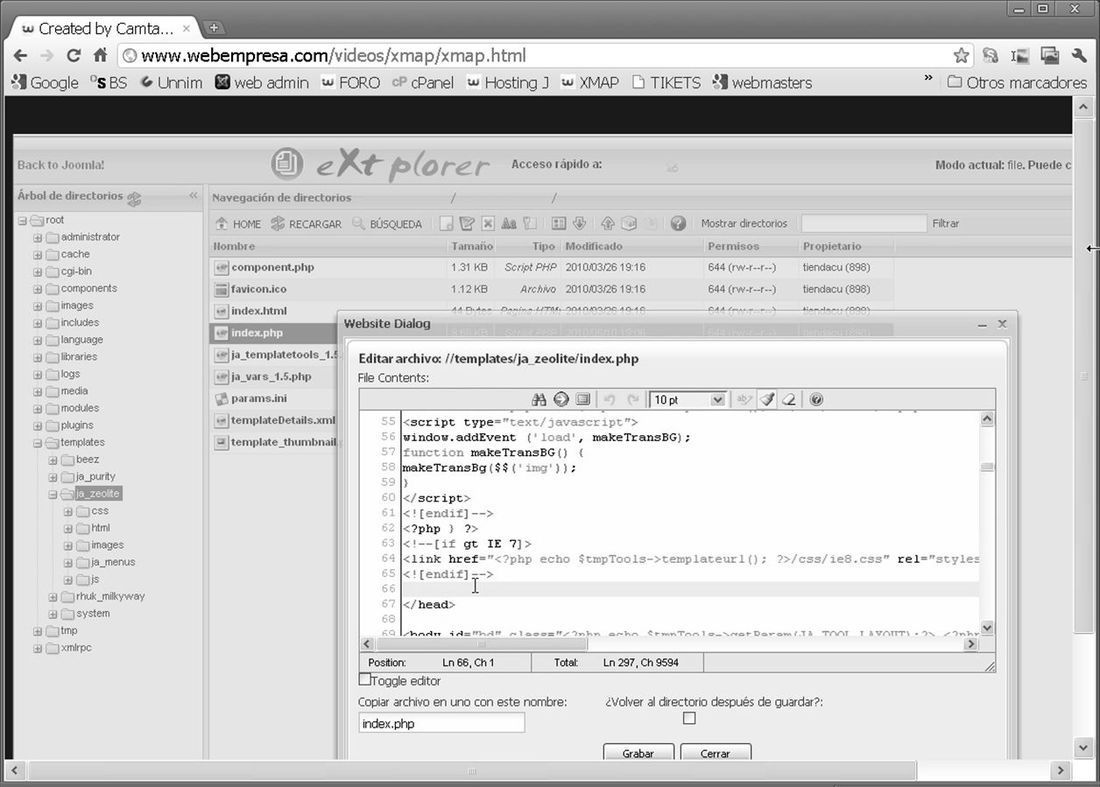Click RECARGAR to reload the directory
1100x787 pixels.
tap(307, 224)
